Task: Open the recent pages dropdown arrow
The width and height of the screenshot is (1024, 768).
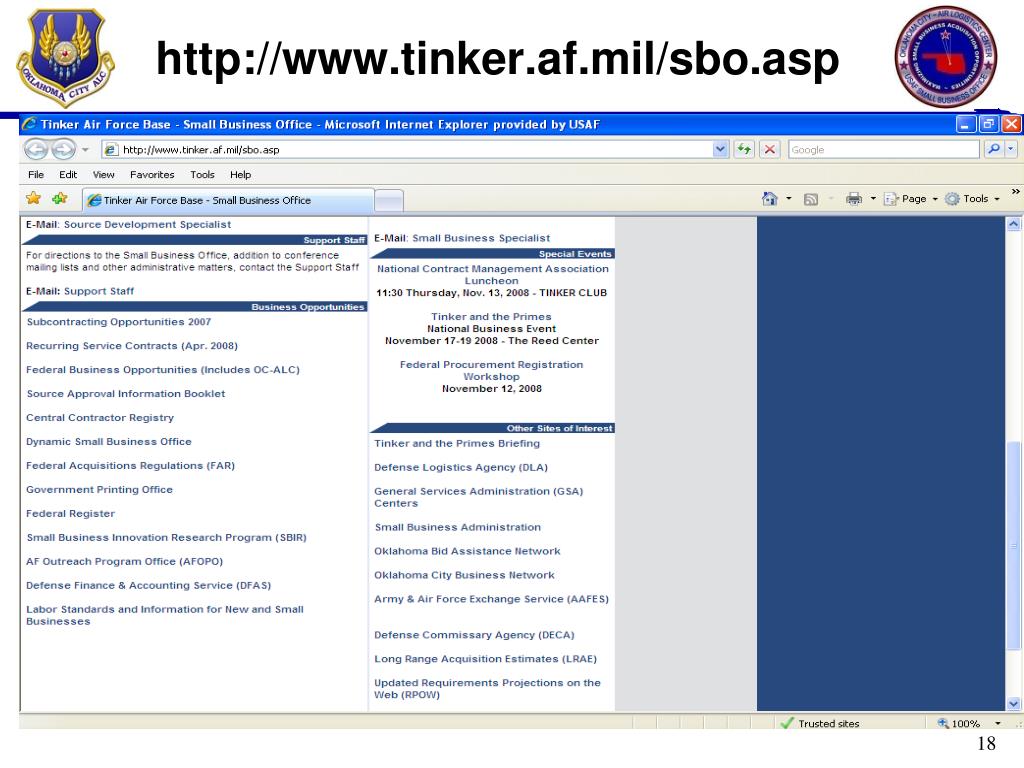Action: click(85, 150)
